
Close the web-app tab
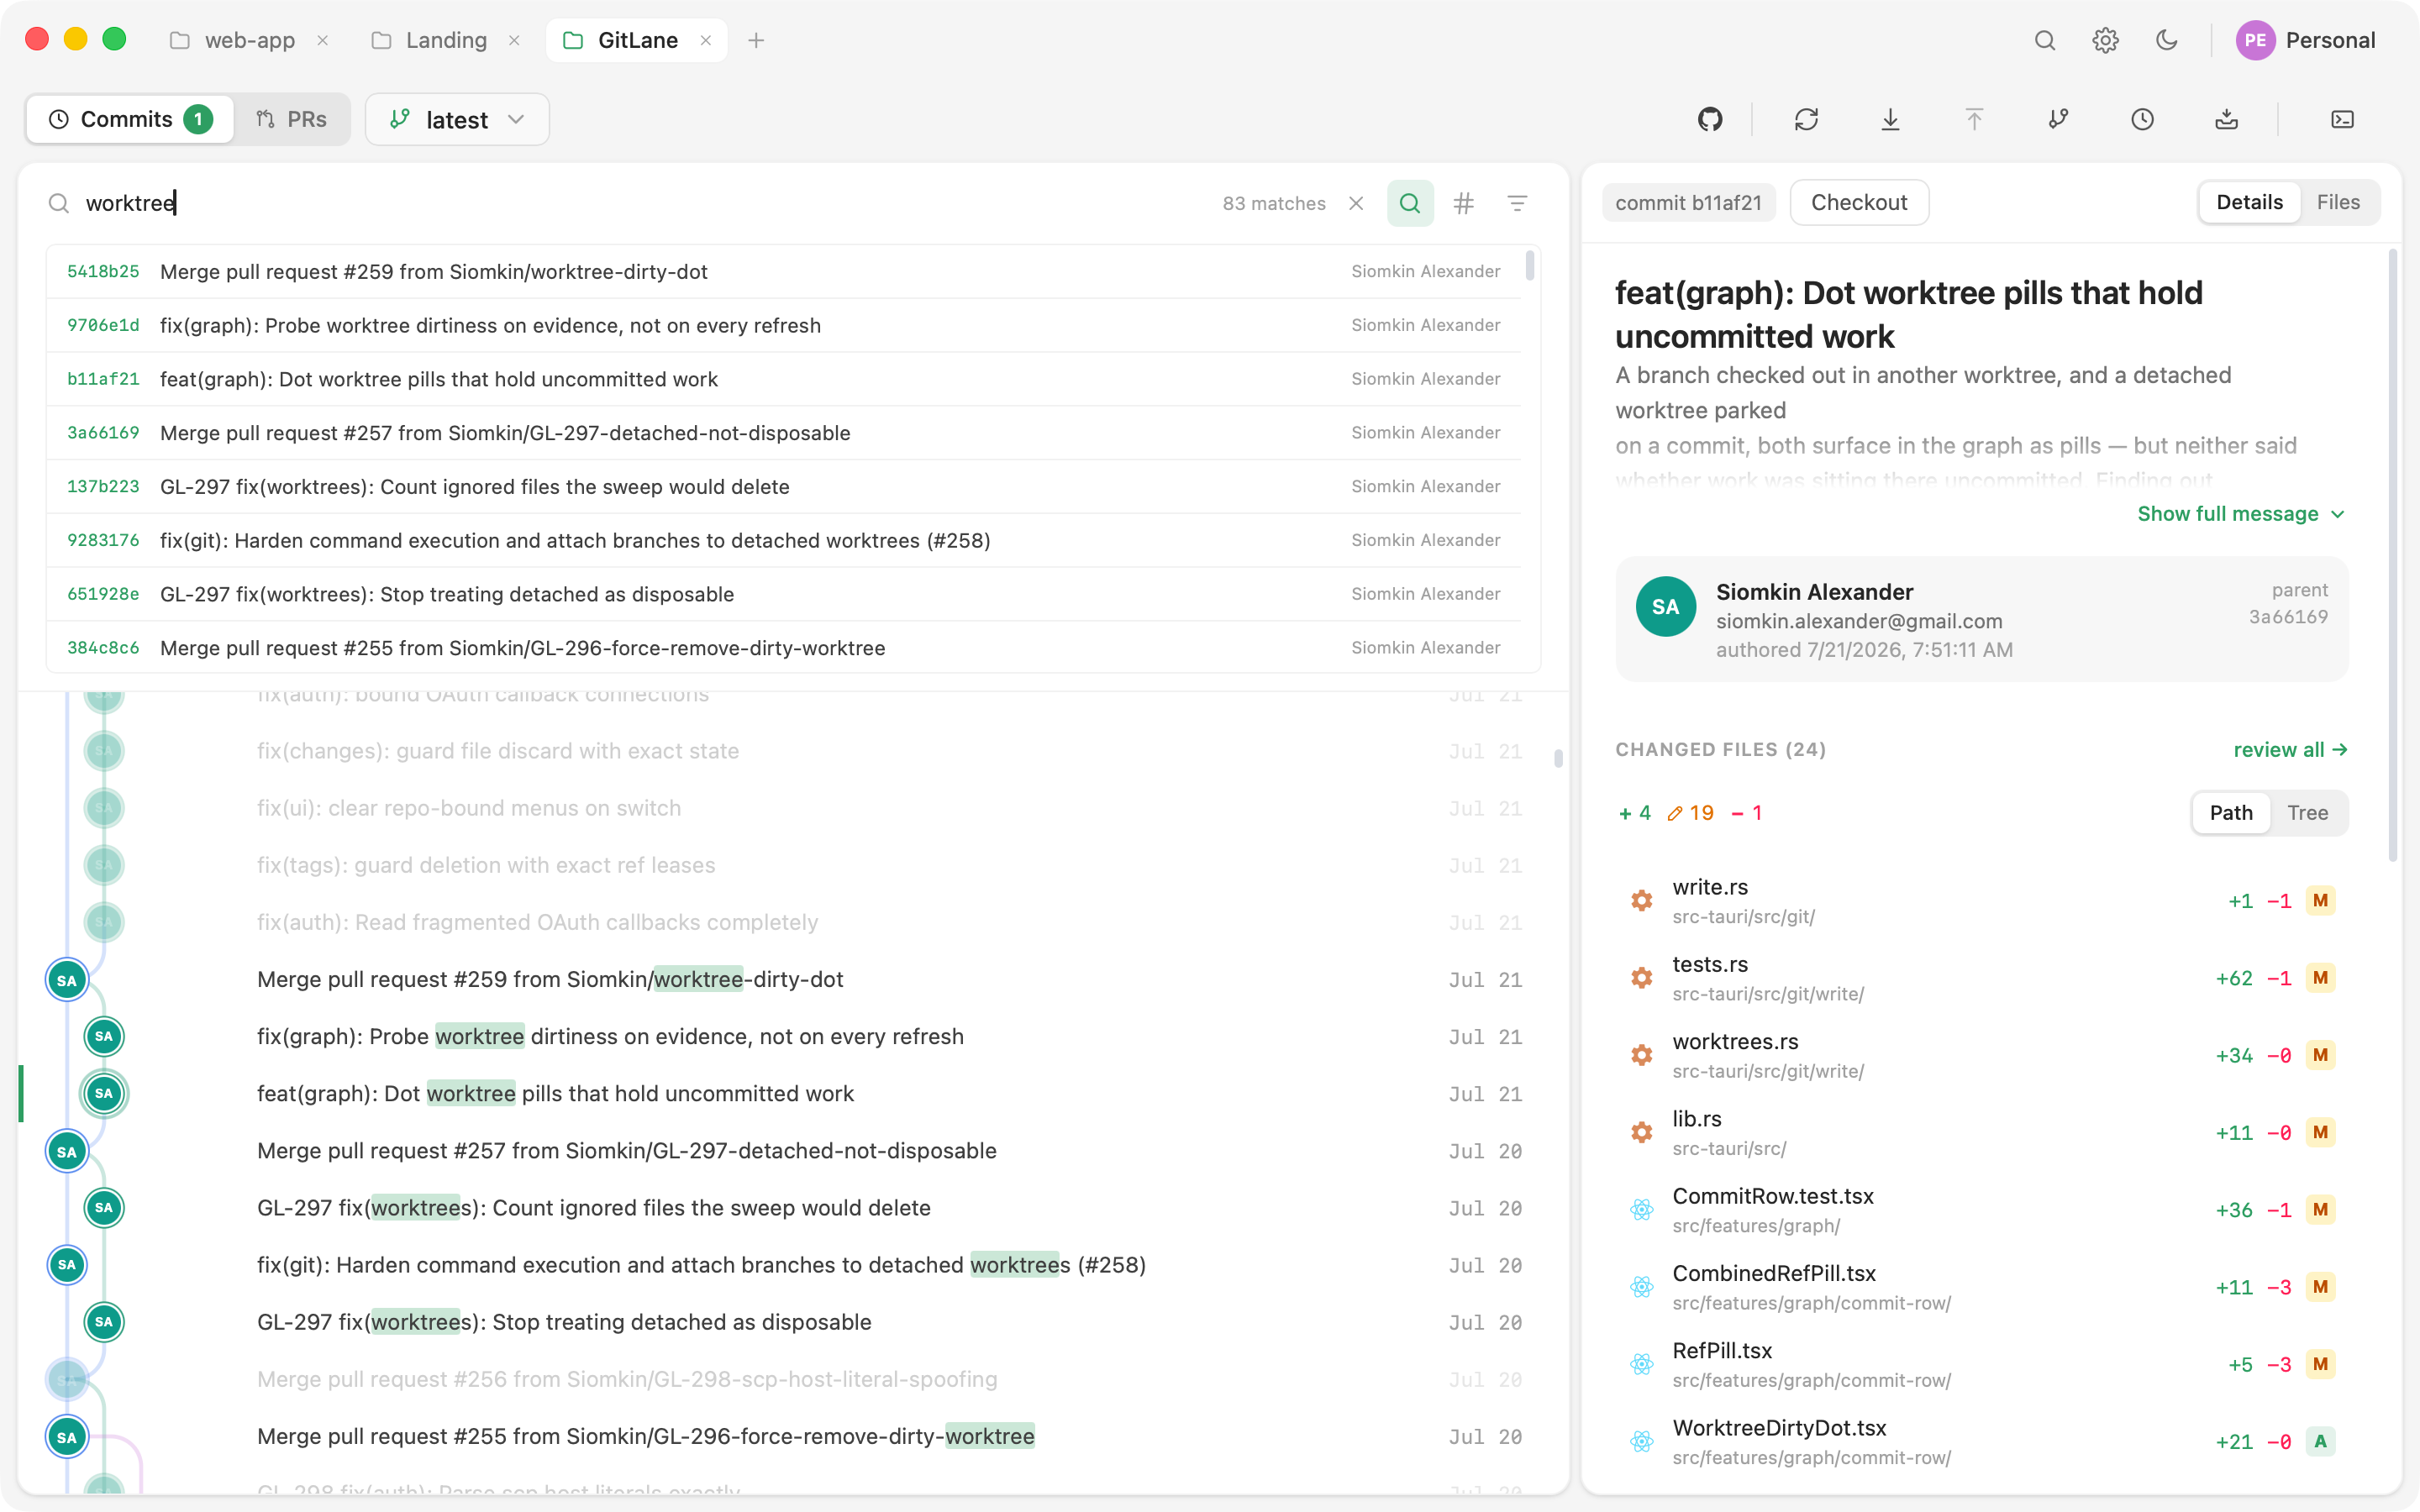323,40
